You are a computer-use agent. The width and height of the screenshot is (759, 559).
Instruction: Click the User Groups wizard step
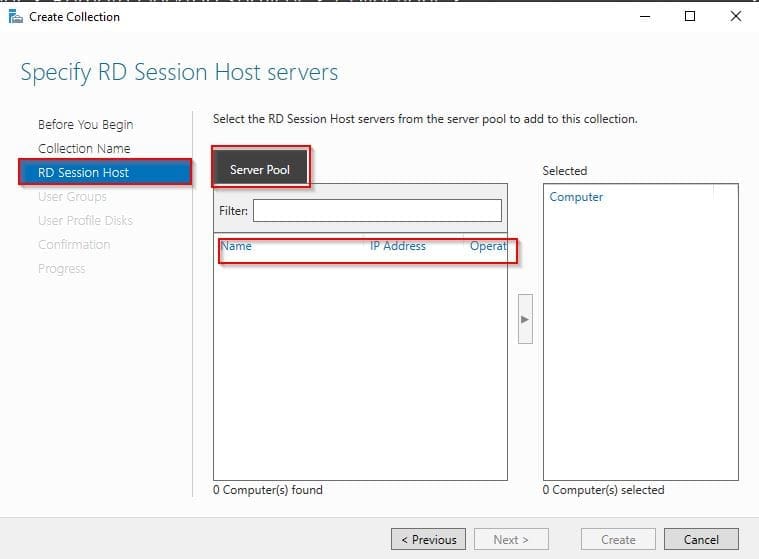72,197
